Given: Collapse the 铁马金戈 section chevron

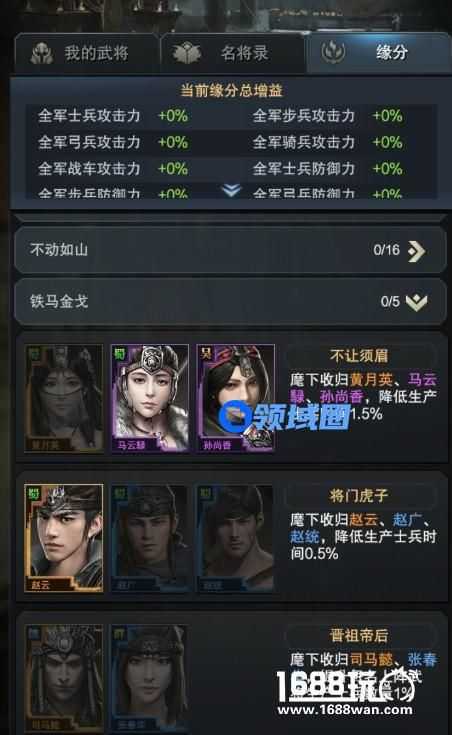Looking at the screenshot, I should click(416, 302).
